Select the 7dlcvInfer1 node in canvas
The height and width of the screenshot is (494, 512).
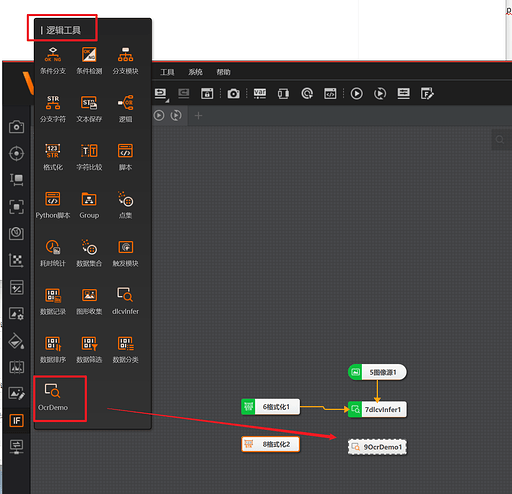[x=377, y=409]
